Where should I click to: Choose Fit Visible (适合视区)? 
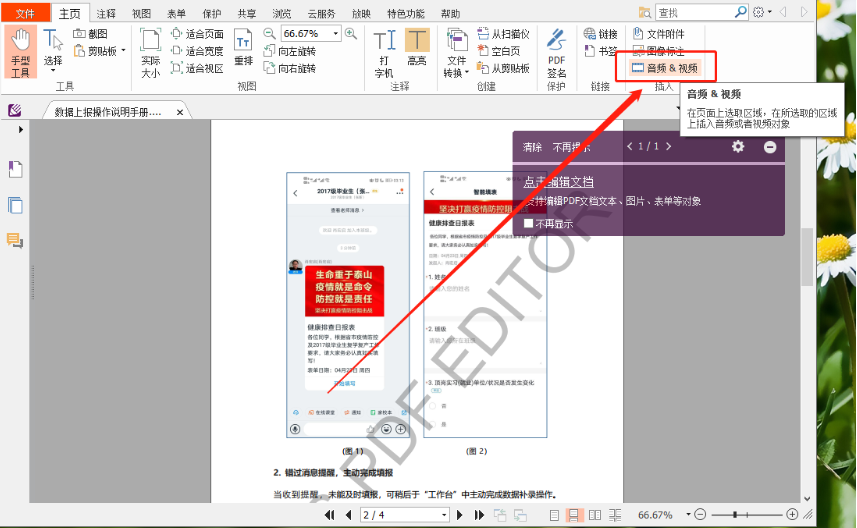[x=197, y=68]
